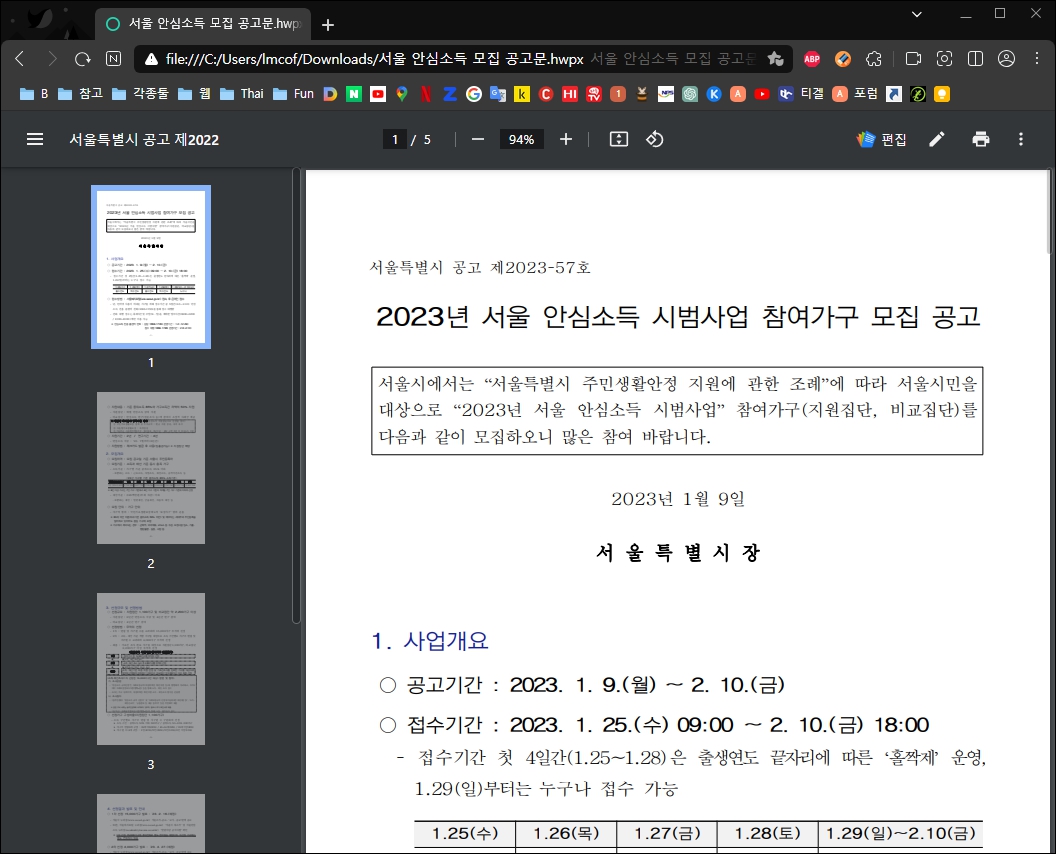Screen dimensions: 1056x854
Task: Click the fit-to-page icon
Action: click(x=618, y=139)
